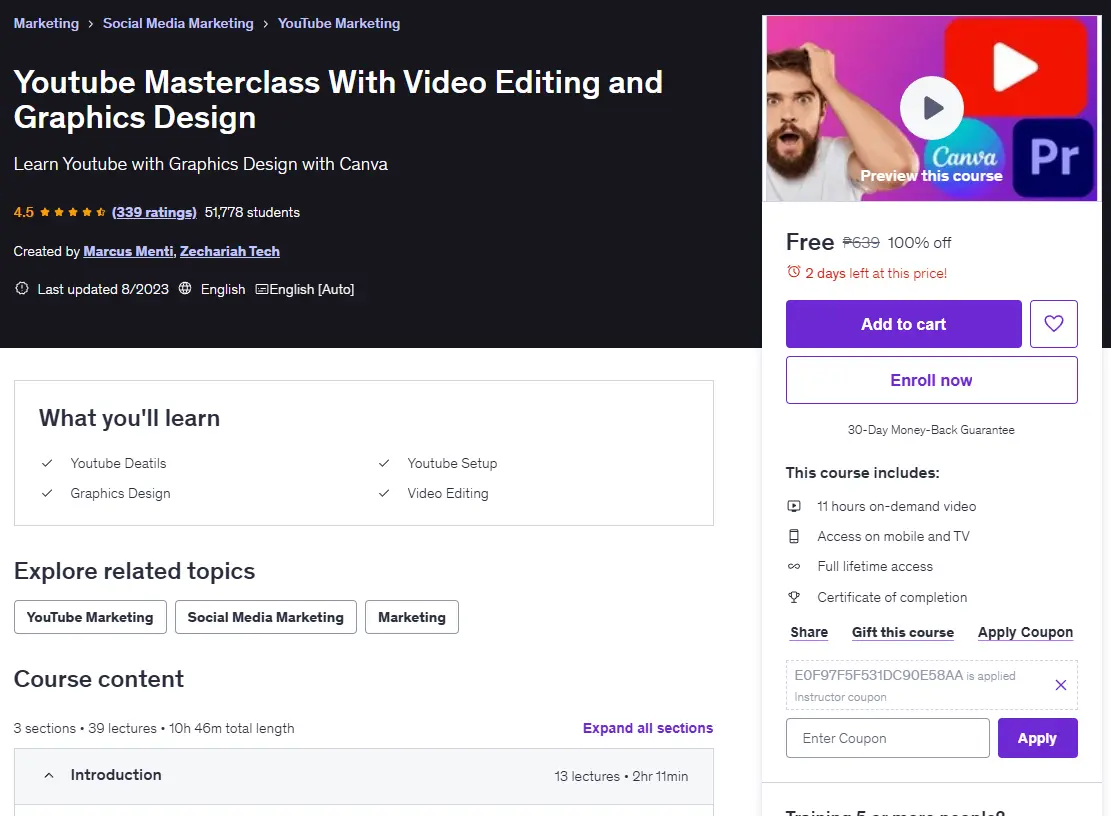This screenshot has height=816, width=1111.
Task: Play the course preview video
Action: [x=931, y=108]
